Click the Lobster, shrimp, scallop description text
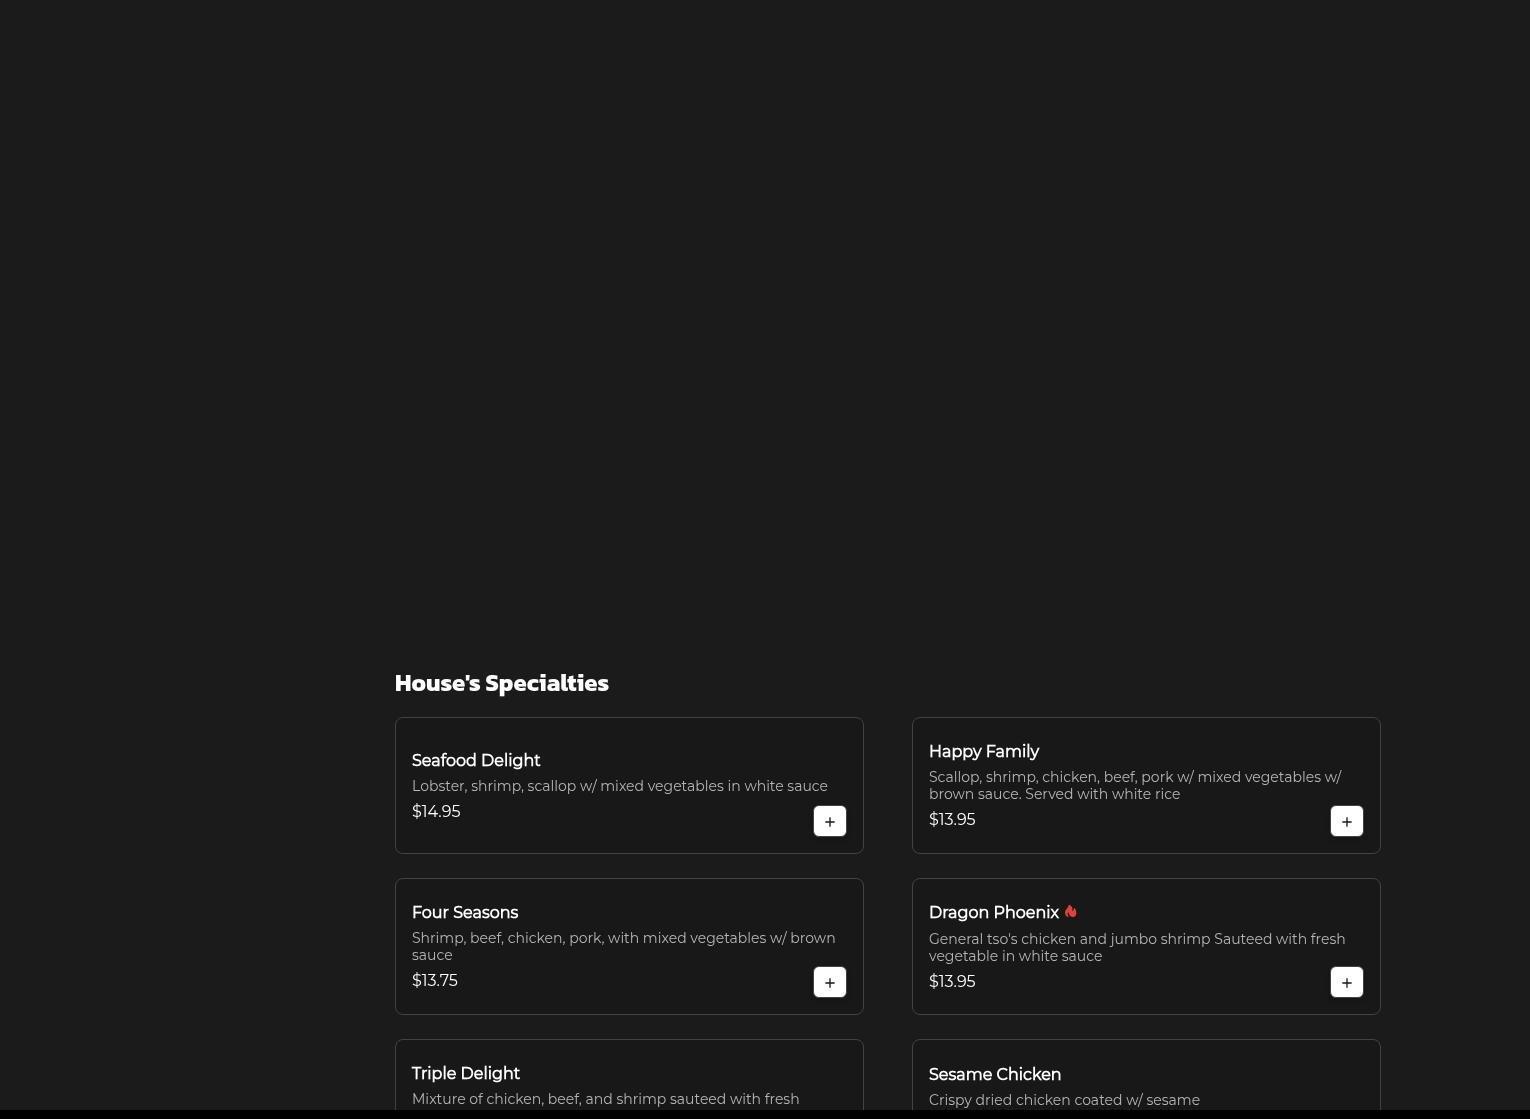Viewport: 1530px width, 1119px height. 619,786
